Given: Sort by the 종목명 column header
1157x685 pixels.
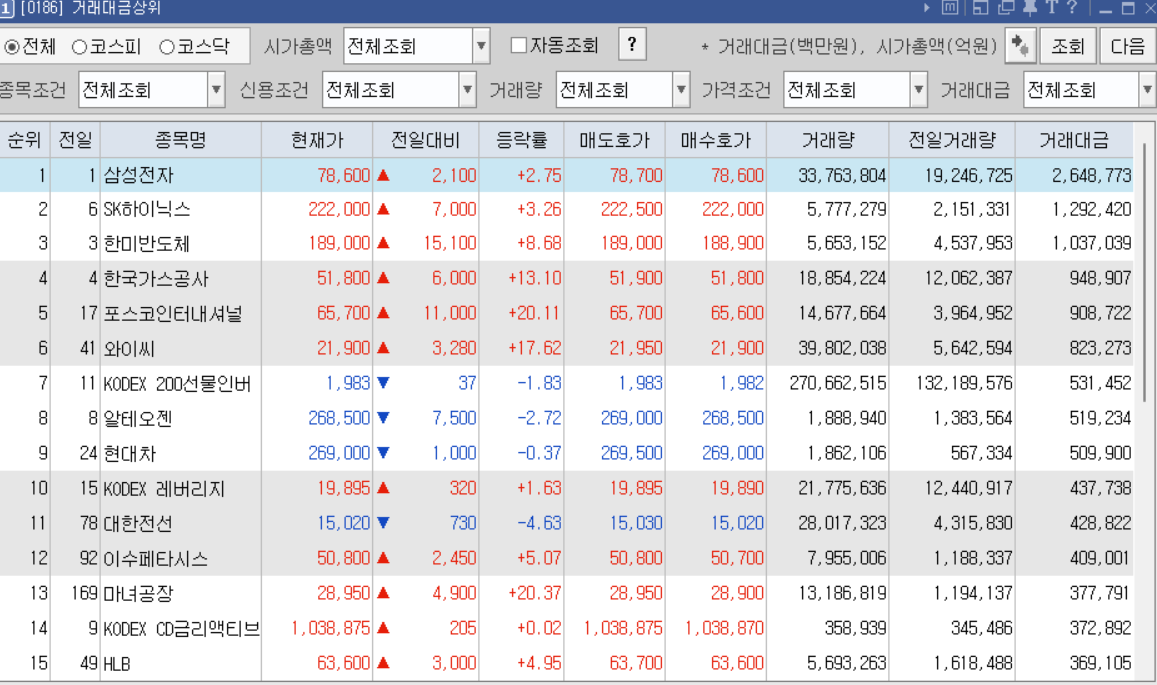Looking at the screenshot, I should (181, 140).
